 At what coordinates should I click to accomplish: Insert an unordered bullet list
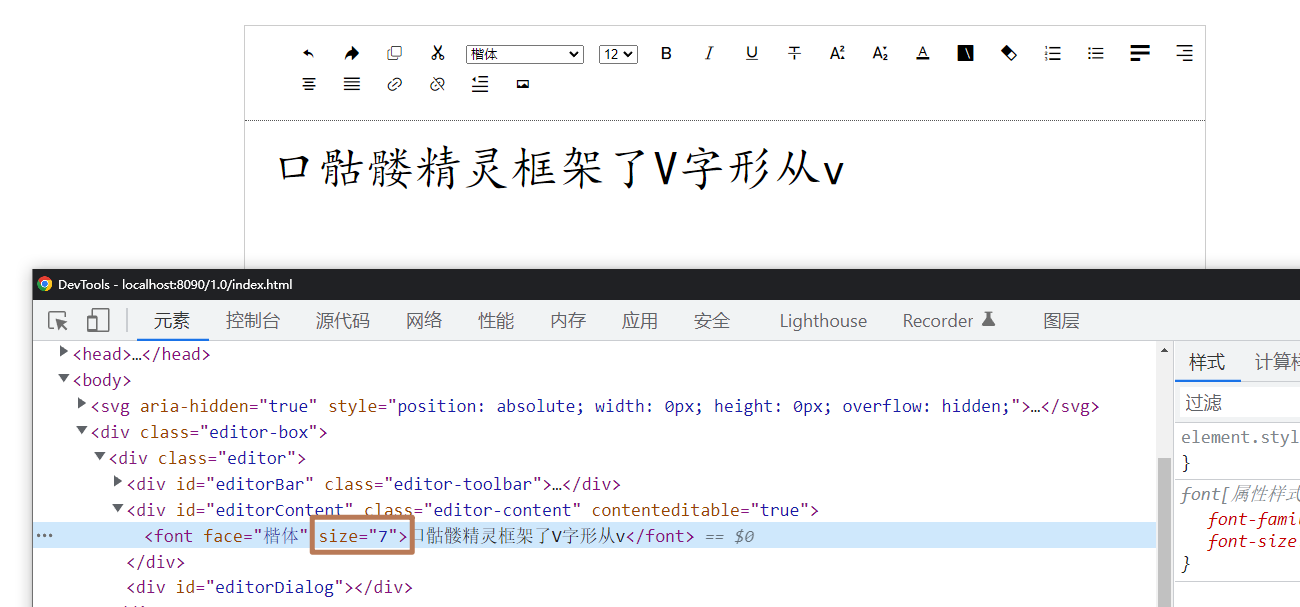(x=1095, y=53)
